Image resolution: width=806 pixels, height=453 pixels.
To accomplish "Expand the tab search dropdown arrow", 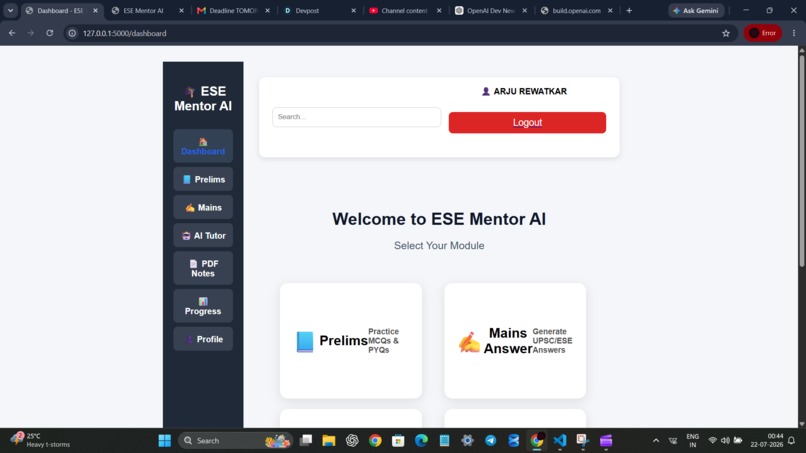I will tap(10, 10).
